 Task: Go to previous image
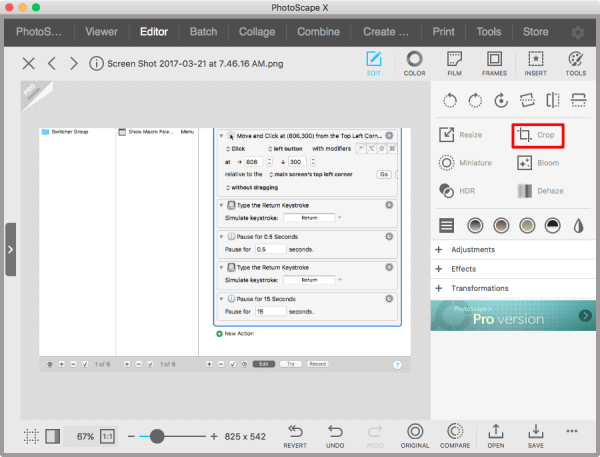(x=52, y=64)
